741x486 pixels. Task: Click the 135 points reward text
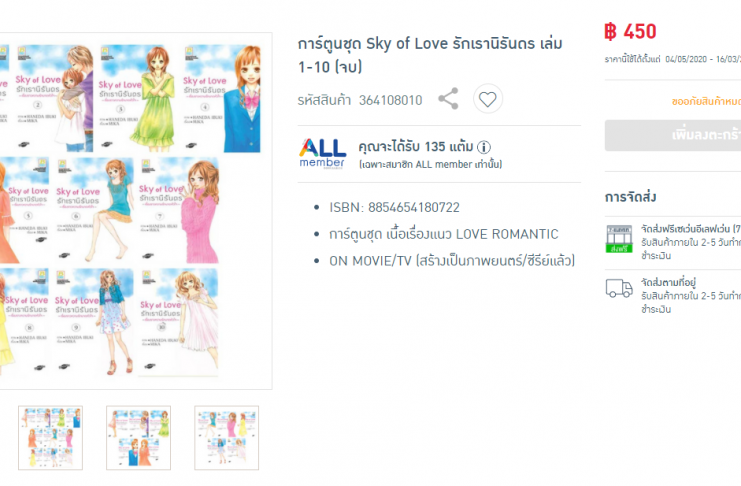point(415,147)
